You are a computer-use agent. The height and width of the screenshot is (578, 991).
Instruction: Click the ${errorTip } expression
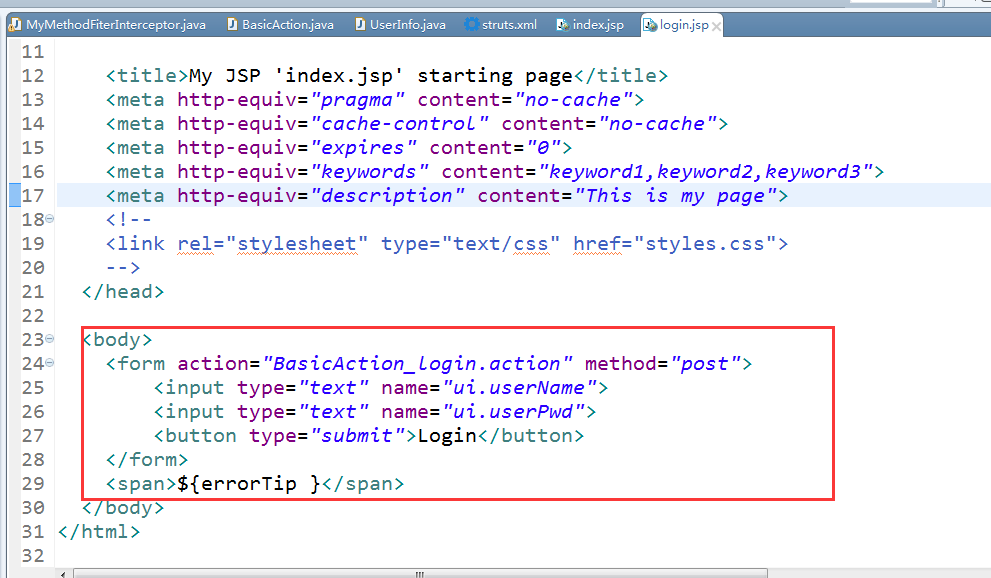tap(249, 484)
